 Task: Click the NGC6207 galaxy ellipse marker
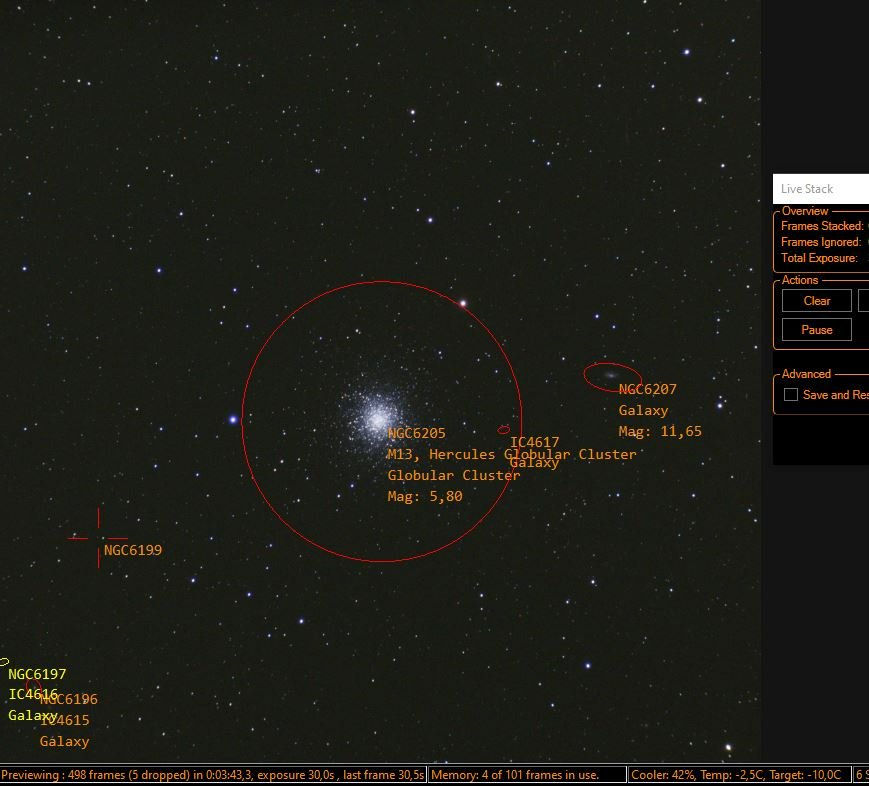point(612,376)
